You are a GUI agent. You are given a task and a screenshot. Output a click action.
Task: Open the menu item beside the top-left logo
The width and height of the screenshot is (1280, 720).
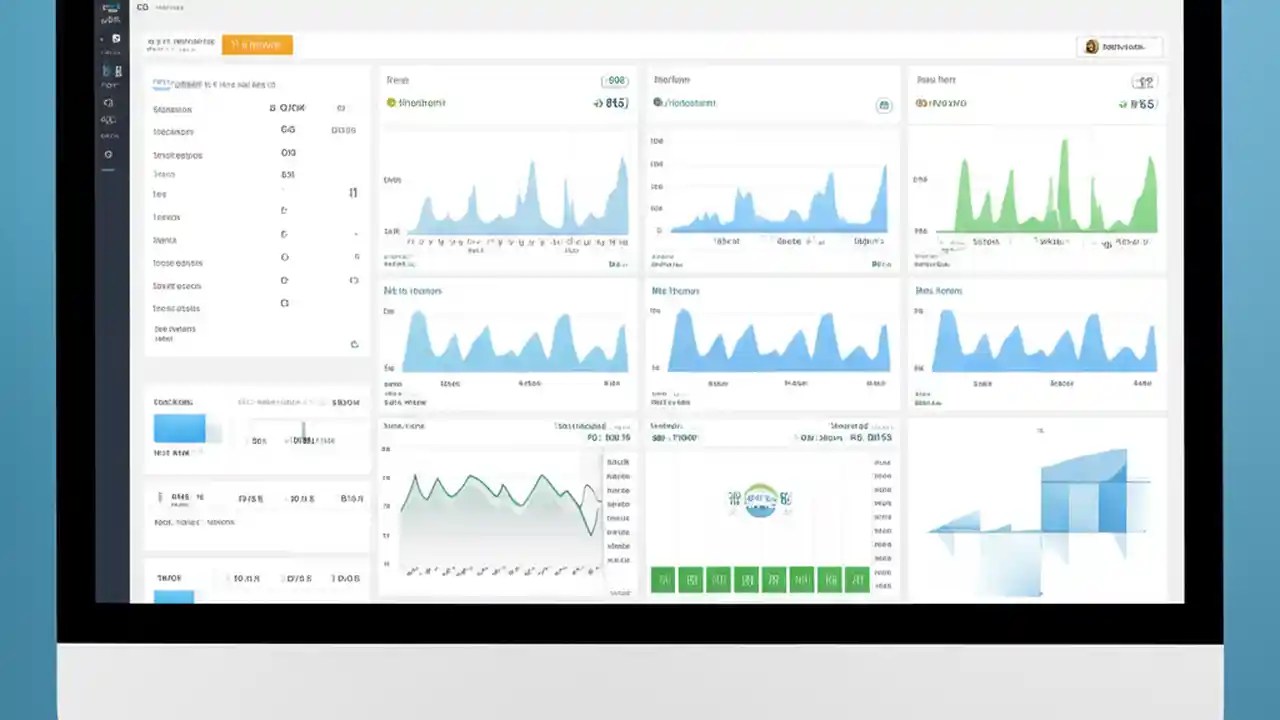click(x=168, y=8)
